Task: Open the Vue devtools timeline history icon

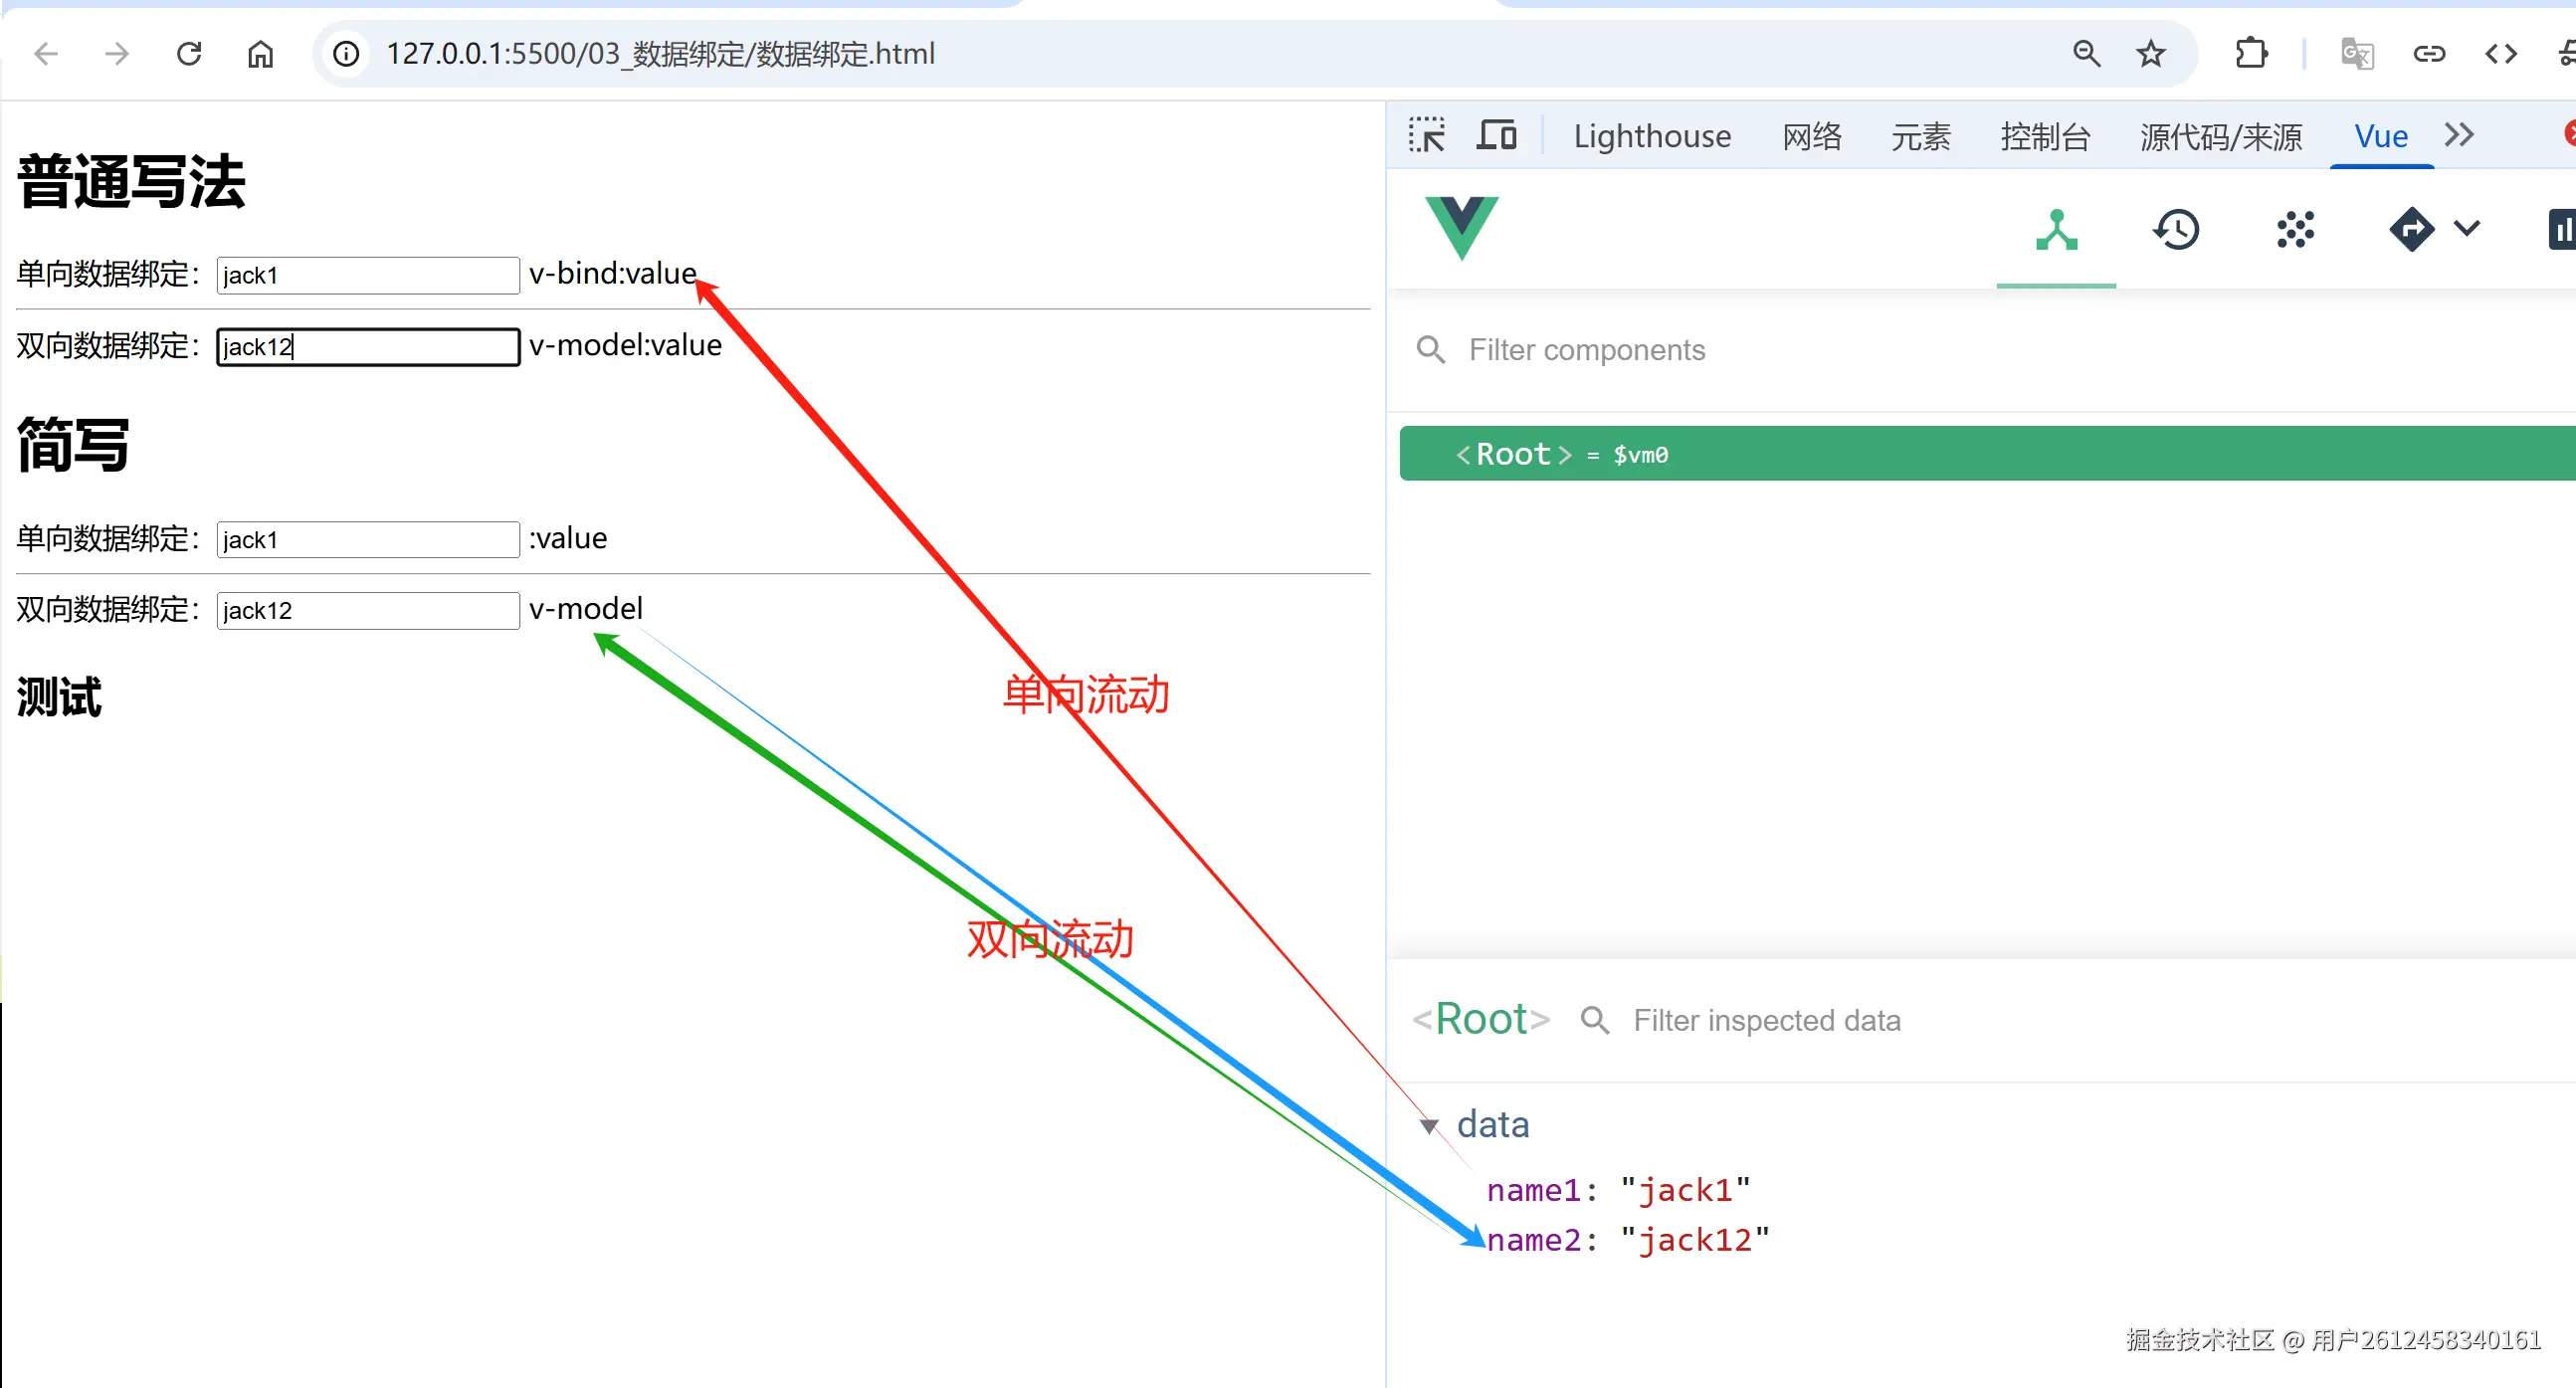Action: tap(2176, 230)
